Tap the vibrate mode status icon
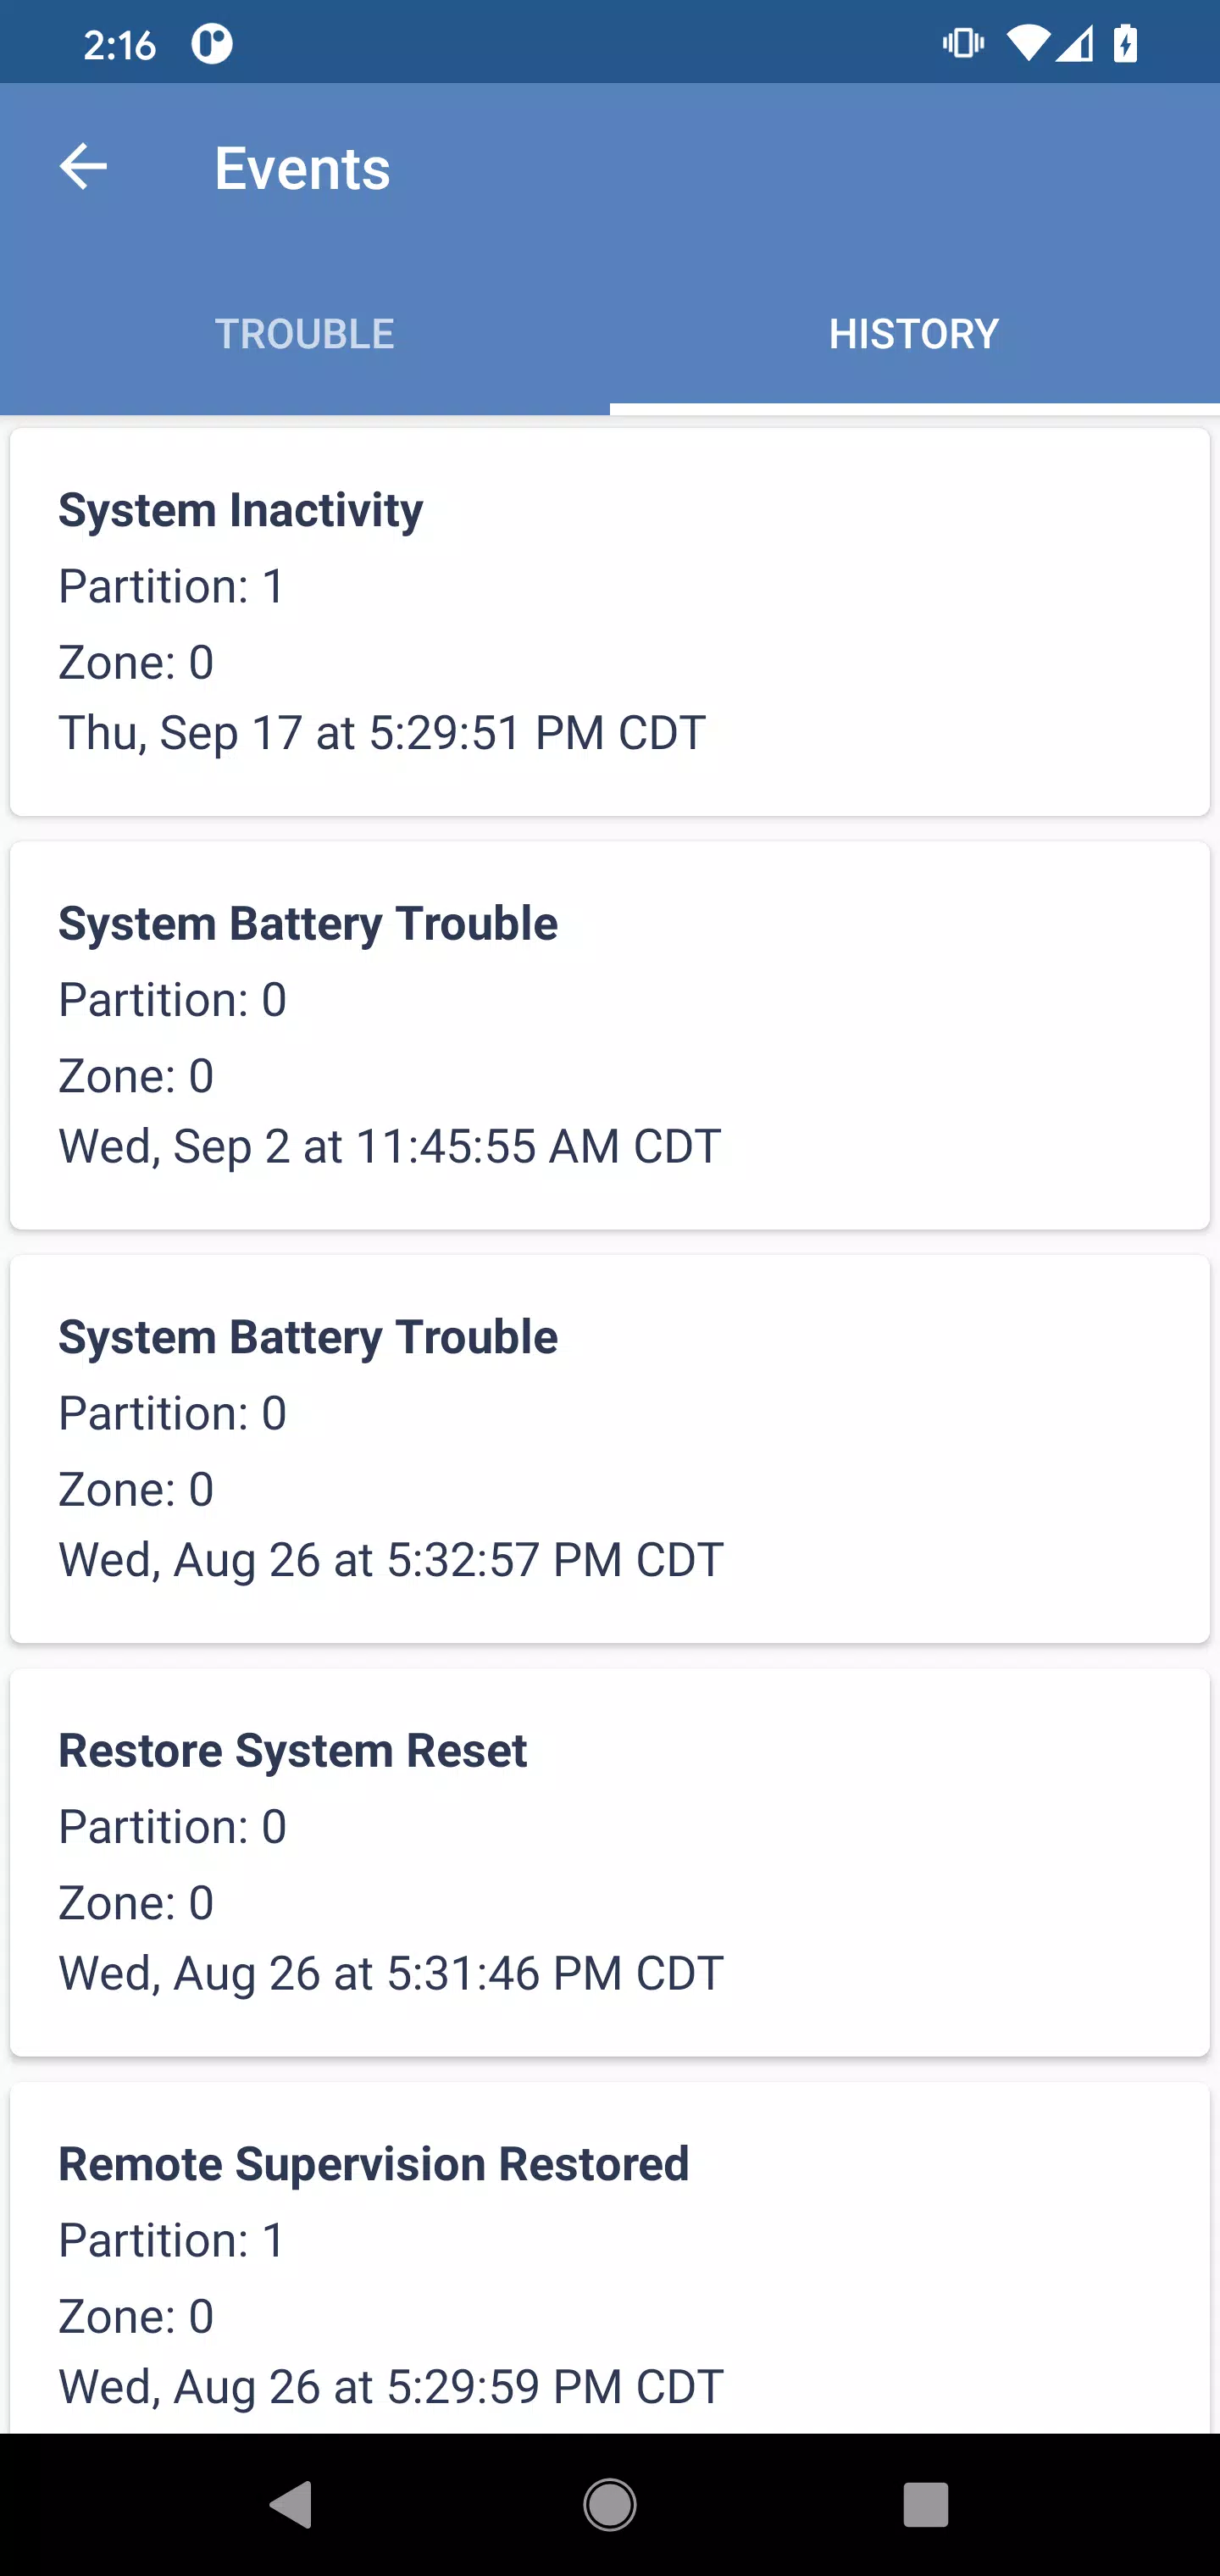This screenshot has width=1220, height=2576. click(963, 43)
